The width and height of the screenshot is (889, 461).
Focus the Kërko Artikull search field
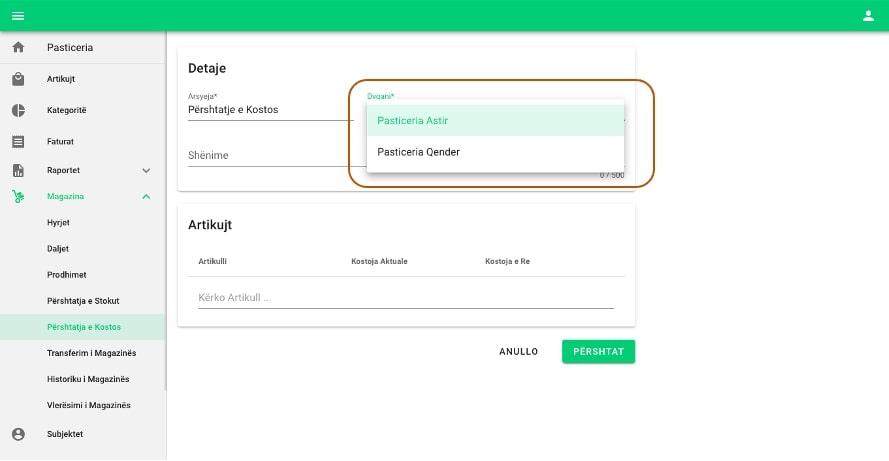405,298
